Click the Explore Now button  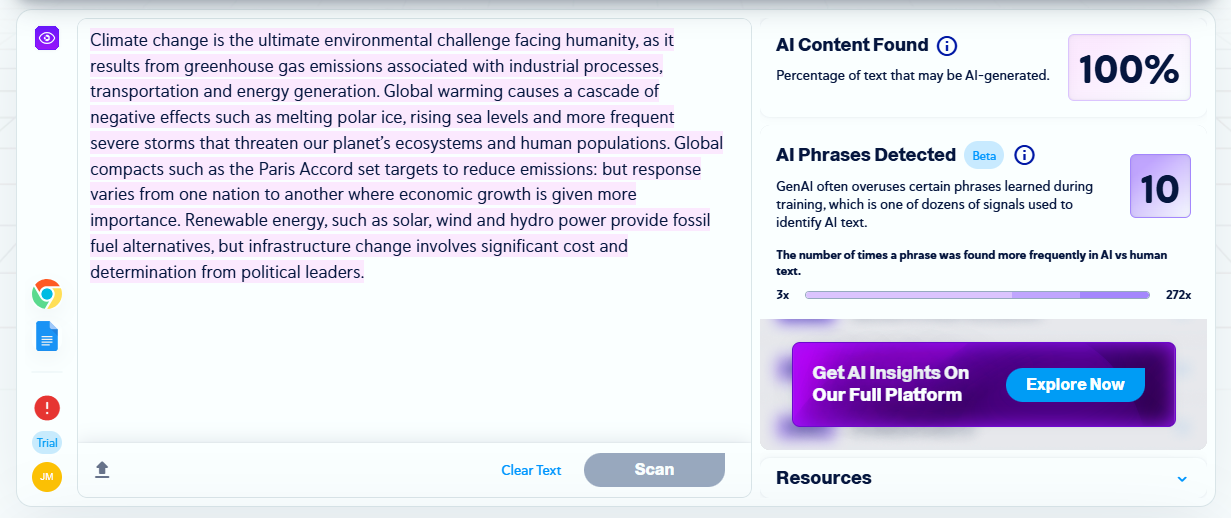(x=1075, y=385)
